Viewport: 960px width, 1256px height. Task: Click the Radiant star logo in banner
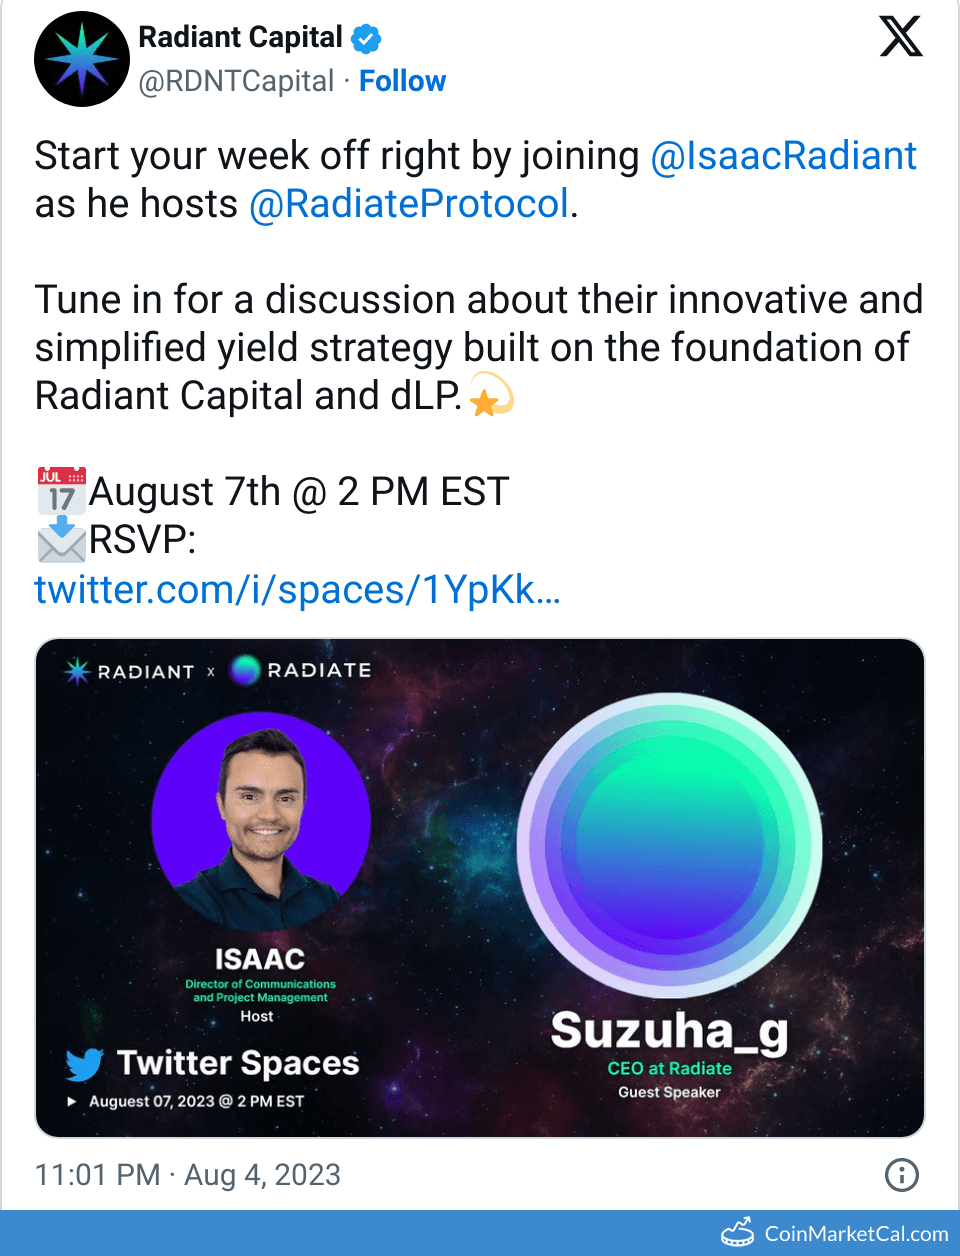point(77,671)
